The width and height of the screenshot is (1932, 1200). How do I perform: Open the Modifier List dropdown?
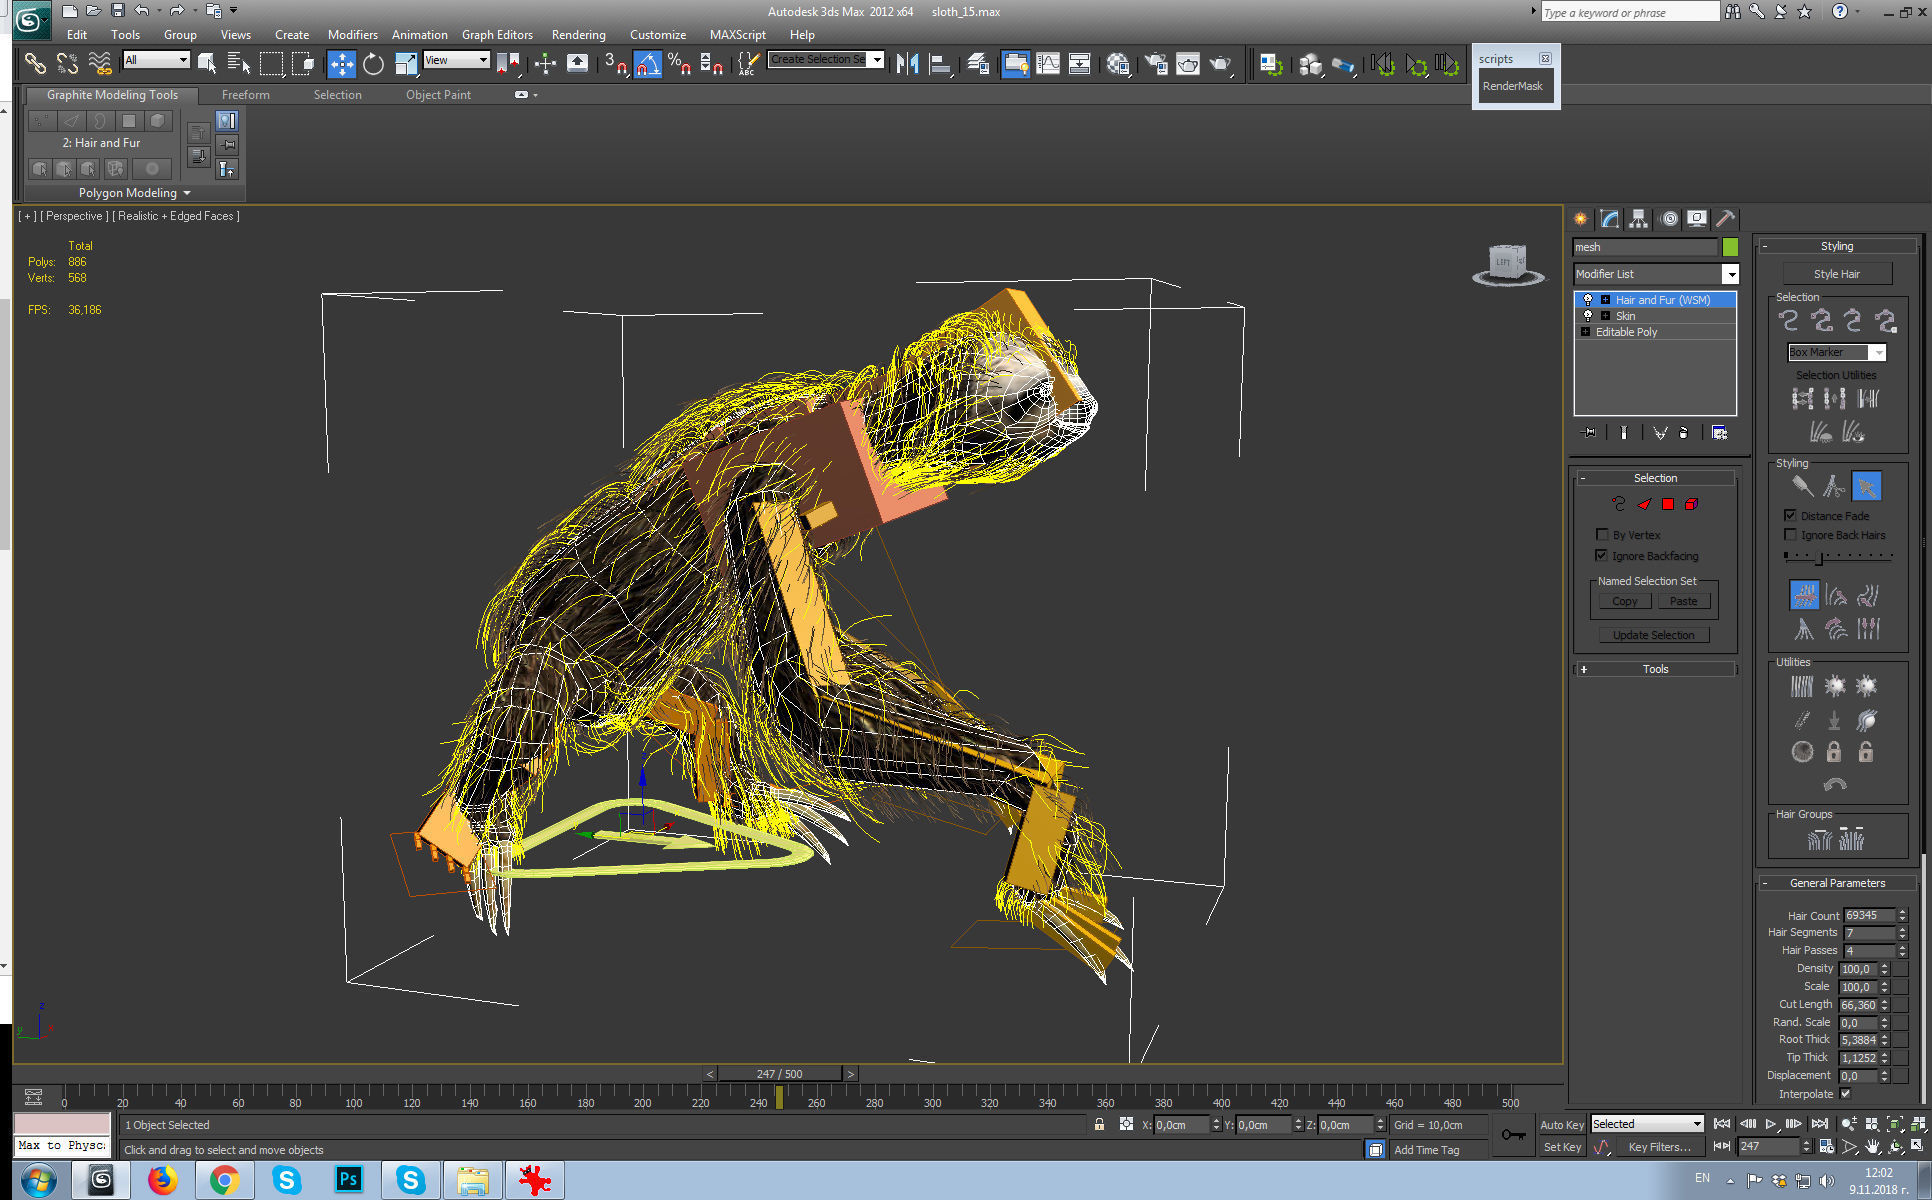point(1655,274)
